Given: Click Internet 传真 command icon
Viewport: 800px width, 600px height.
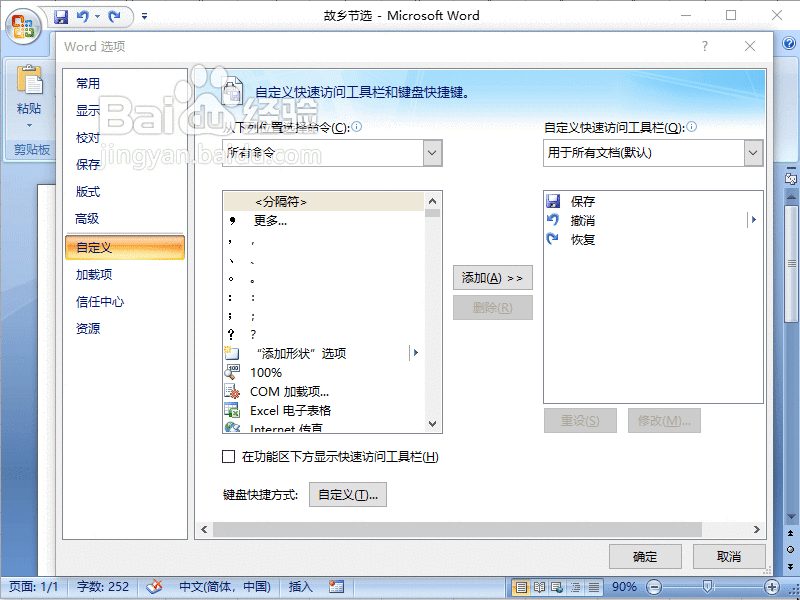Looking at the screenshot, I should (x=232, y=427).
